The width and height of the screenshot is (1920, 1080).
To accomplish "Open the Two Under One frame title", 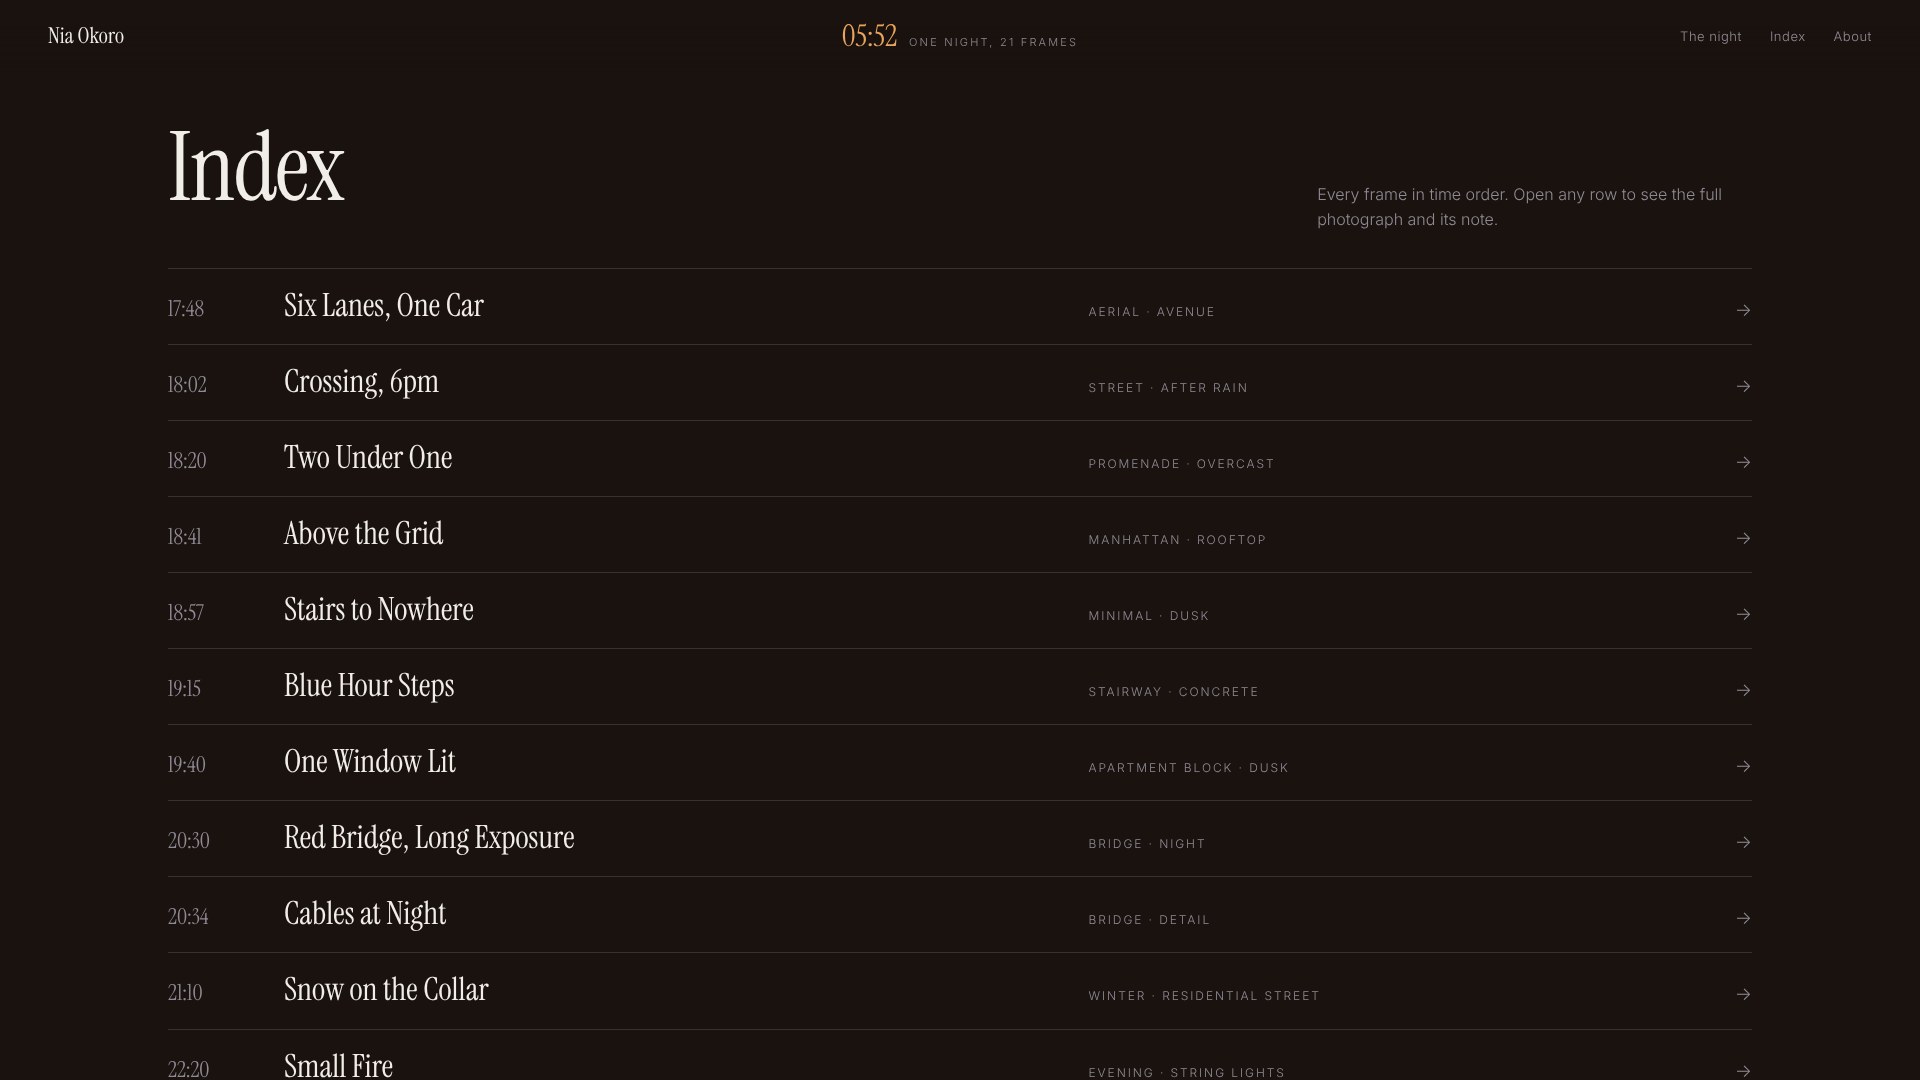I will point(368,458).
